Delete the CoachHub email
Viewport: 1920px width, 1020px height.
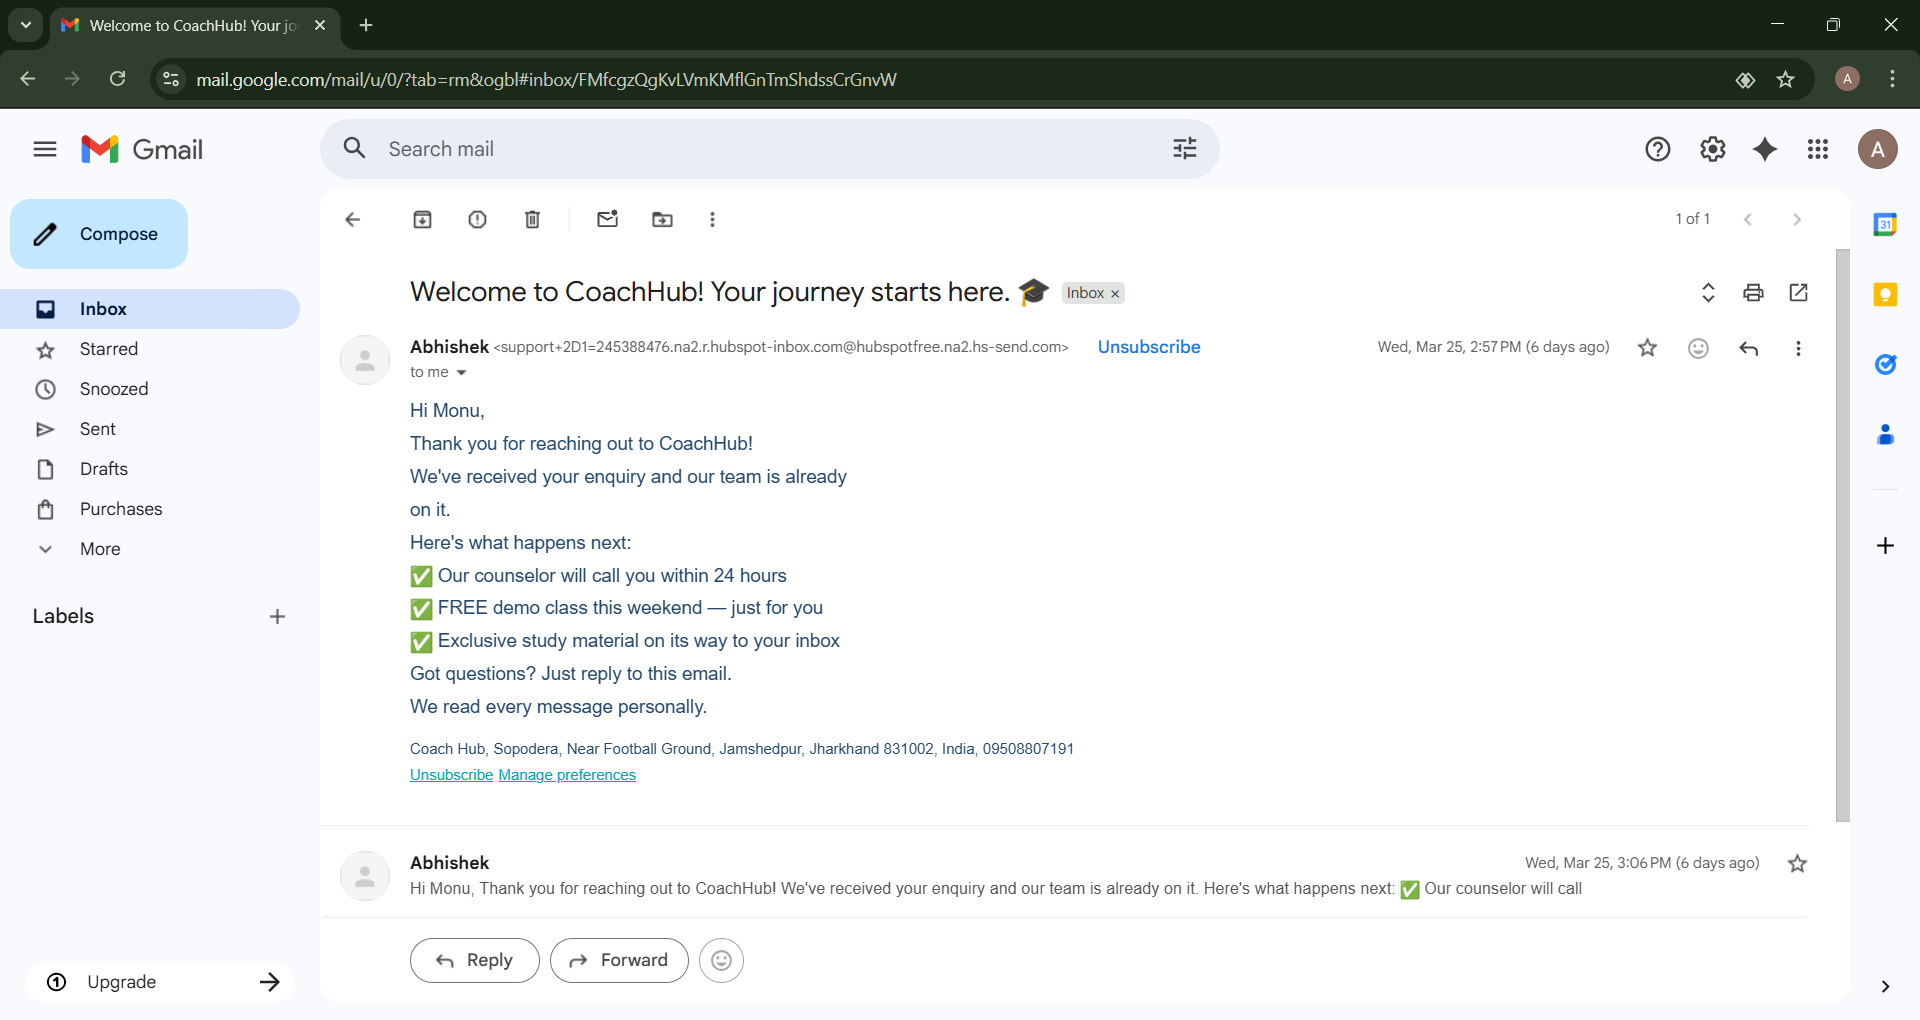click(532, 219)
